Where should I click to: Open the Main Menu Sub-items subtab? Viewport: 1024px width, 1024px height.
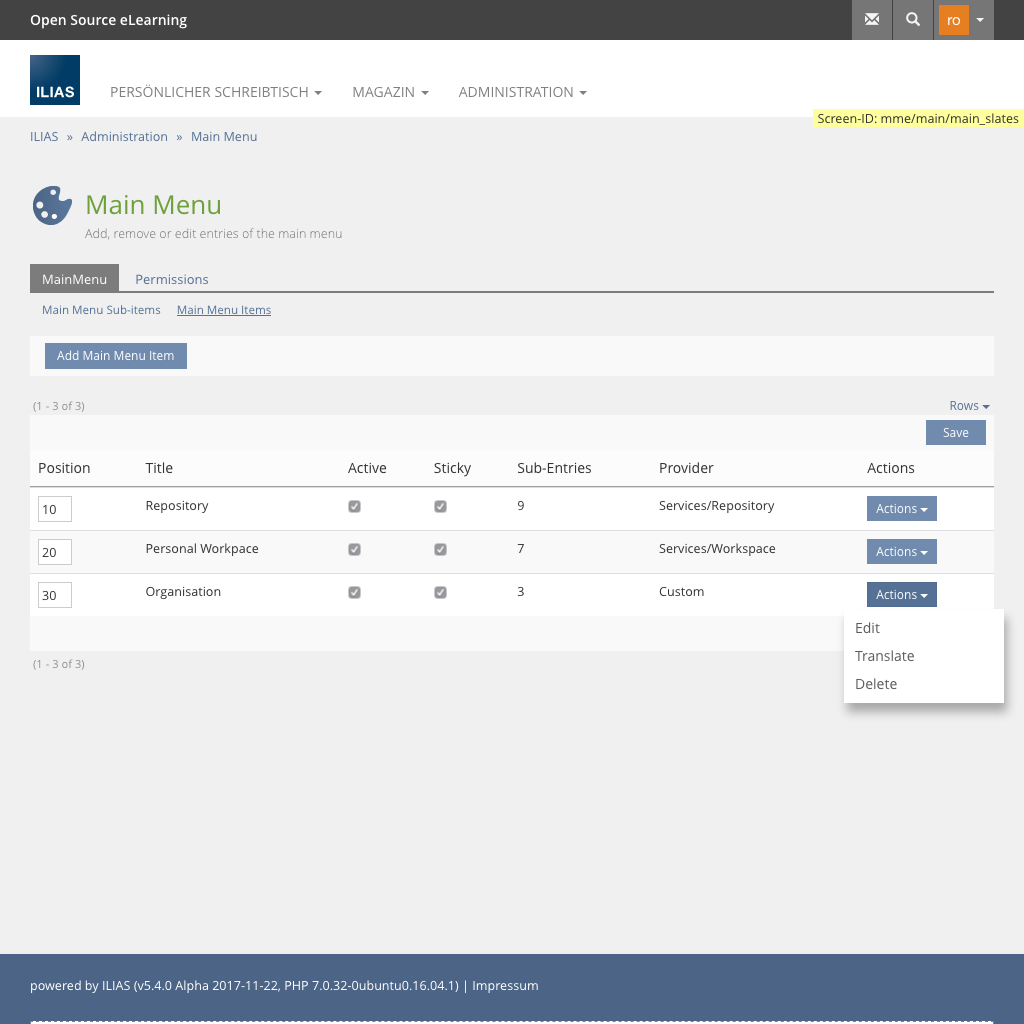coord(101,310)
